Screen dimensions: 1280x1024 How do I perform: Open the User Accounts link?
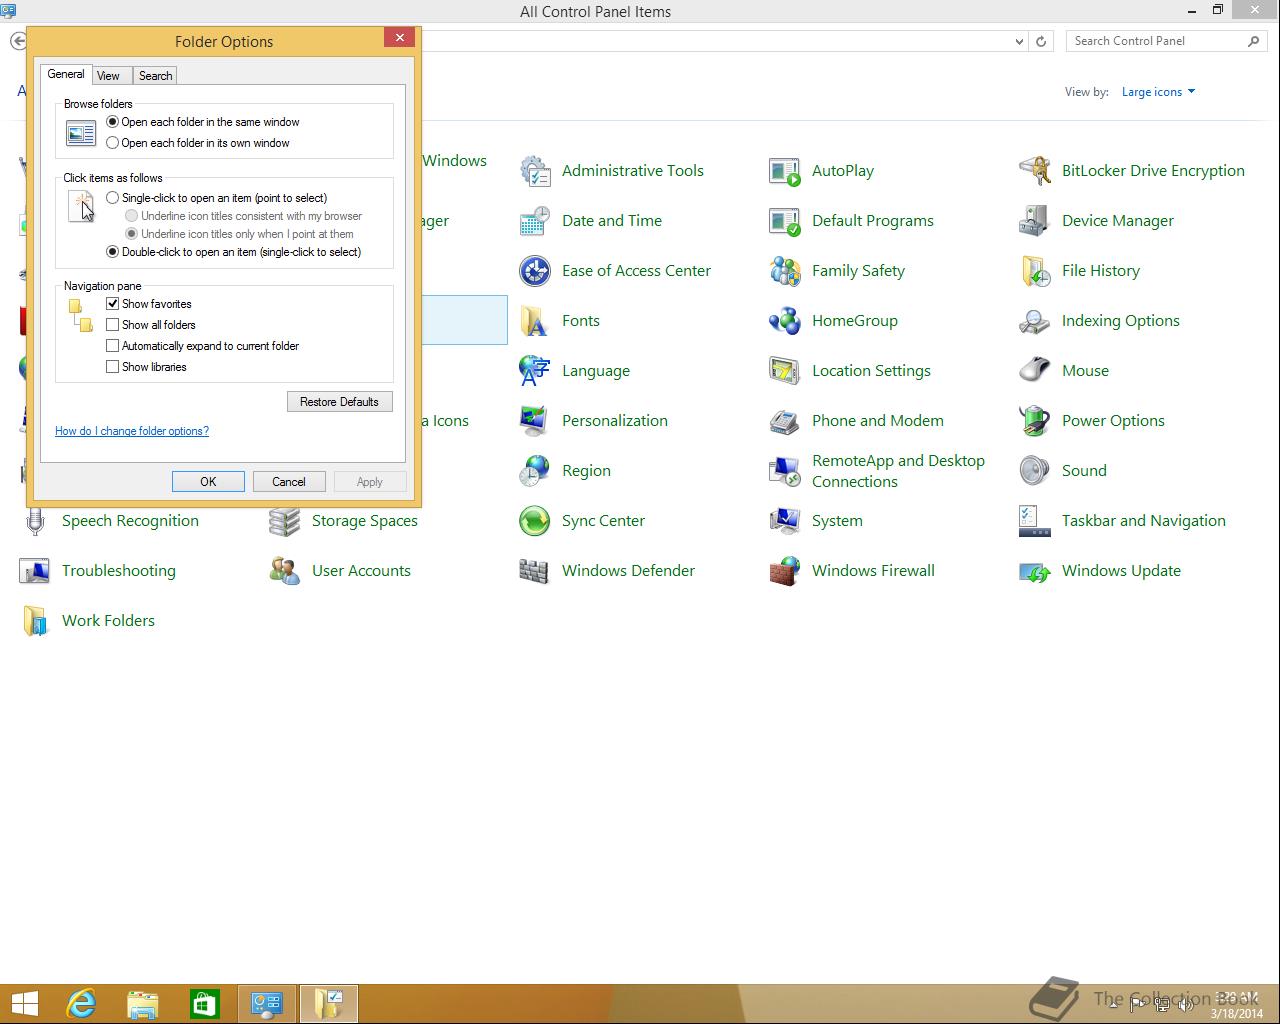tap(361, 571)
